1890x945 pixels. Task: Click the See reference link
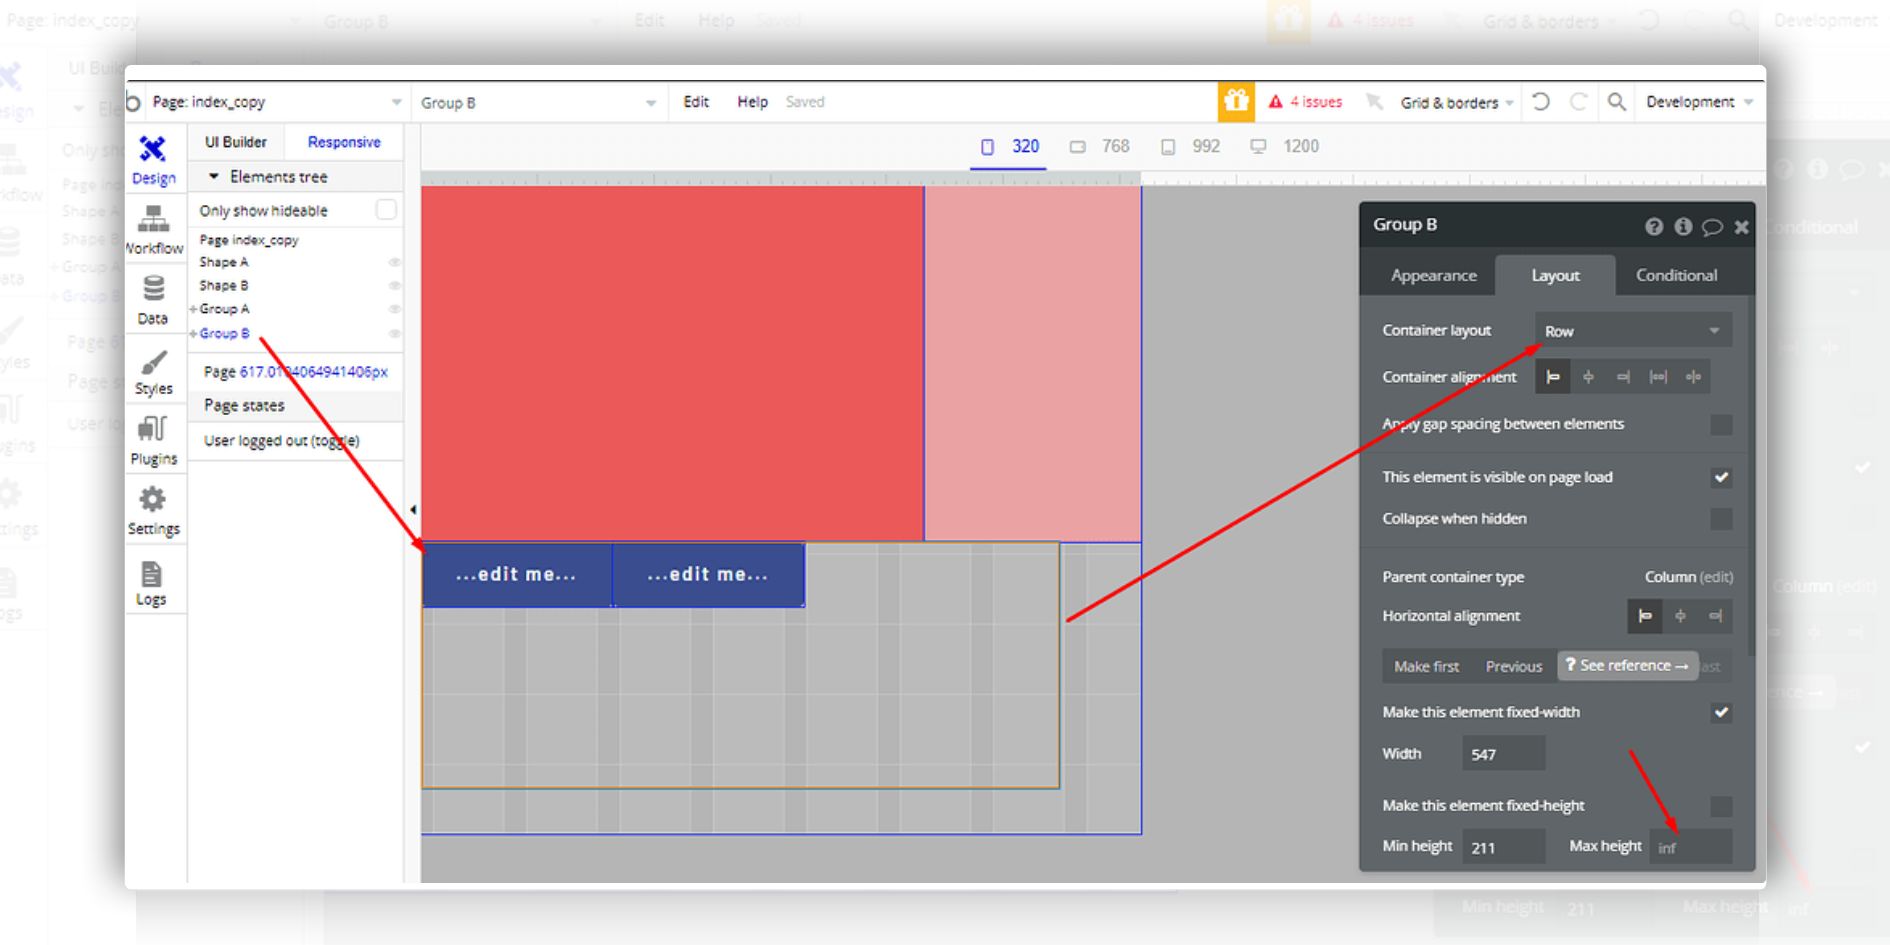pyautogui.click(x=1627, y=666)
